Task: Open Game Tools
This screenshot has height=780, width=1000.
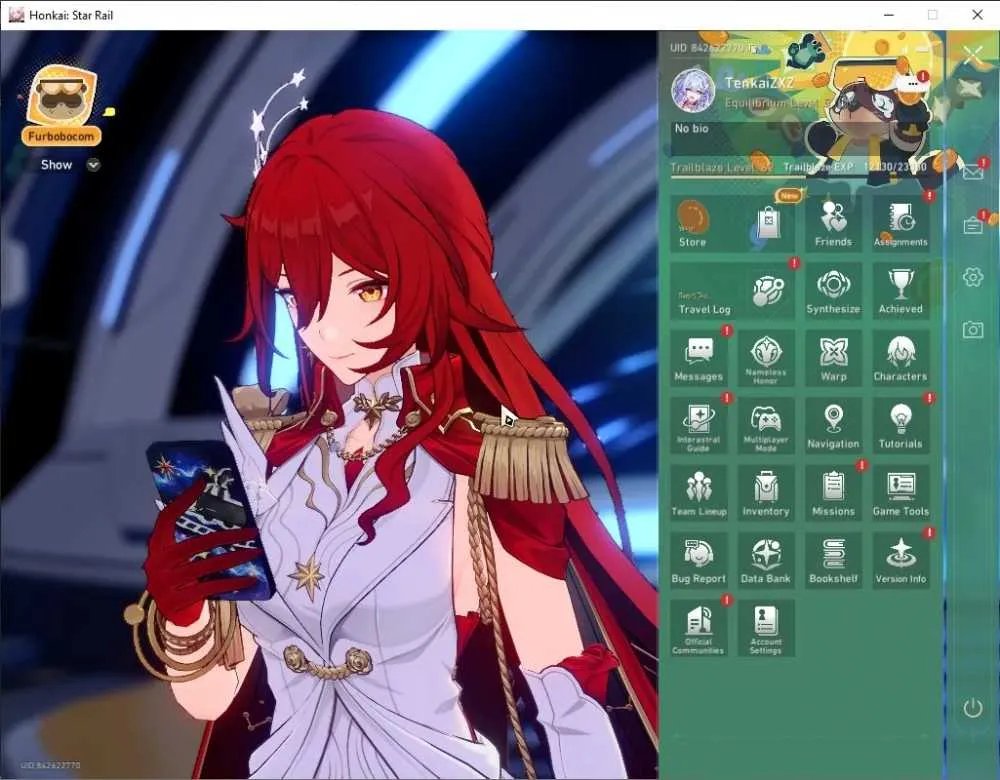Action: coord(901,494)
